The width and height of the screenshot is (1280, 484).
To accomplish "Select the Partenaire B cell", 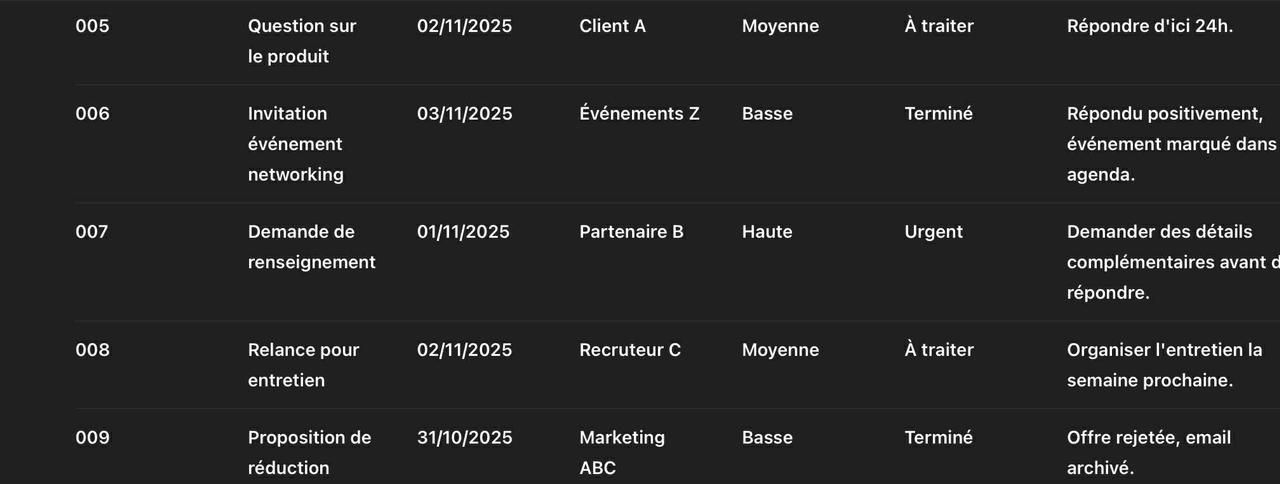I will pyautogui.click(x=631, y=232).
